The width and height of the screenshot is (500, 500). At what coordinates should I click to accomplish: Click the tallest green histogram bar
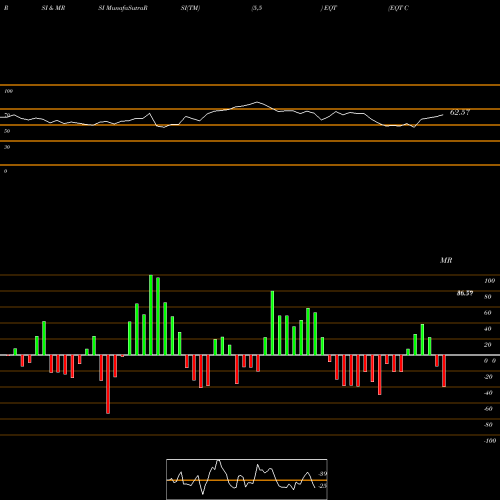(151, 315)
